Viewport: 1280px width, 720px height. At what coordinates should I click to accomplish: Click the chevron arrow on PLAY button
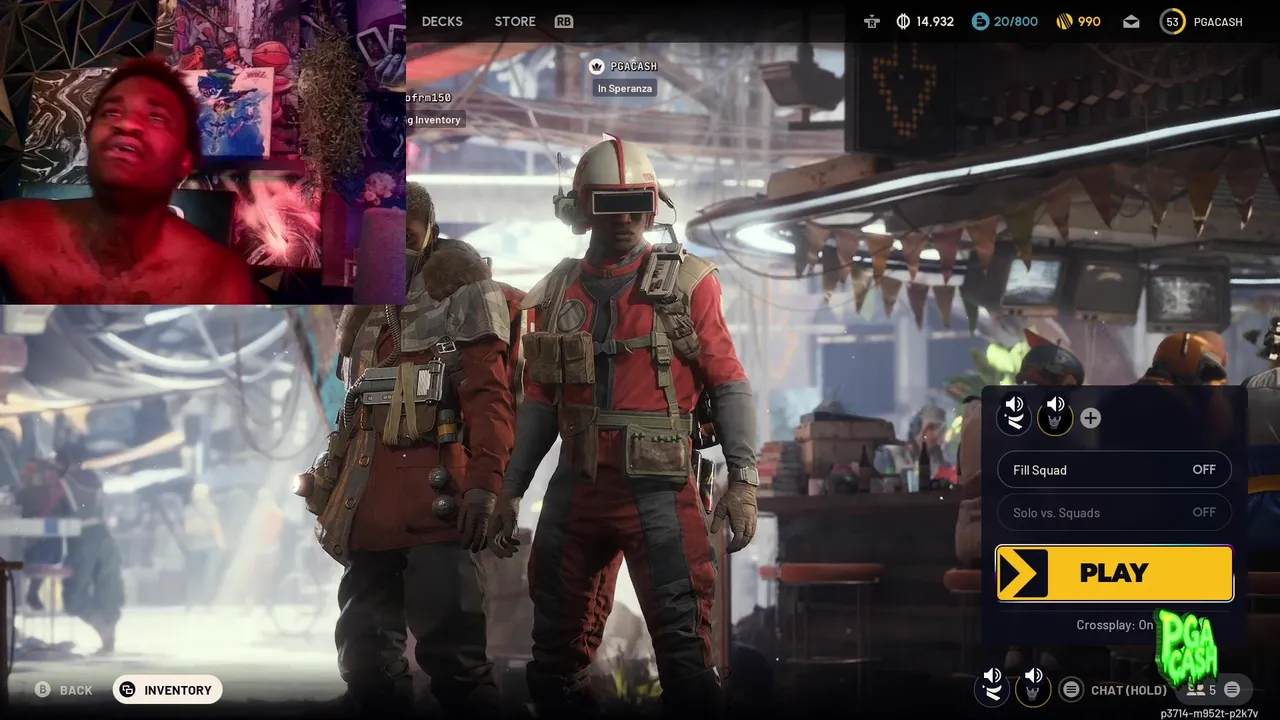click(1023, 573)
